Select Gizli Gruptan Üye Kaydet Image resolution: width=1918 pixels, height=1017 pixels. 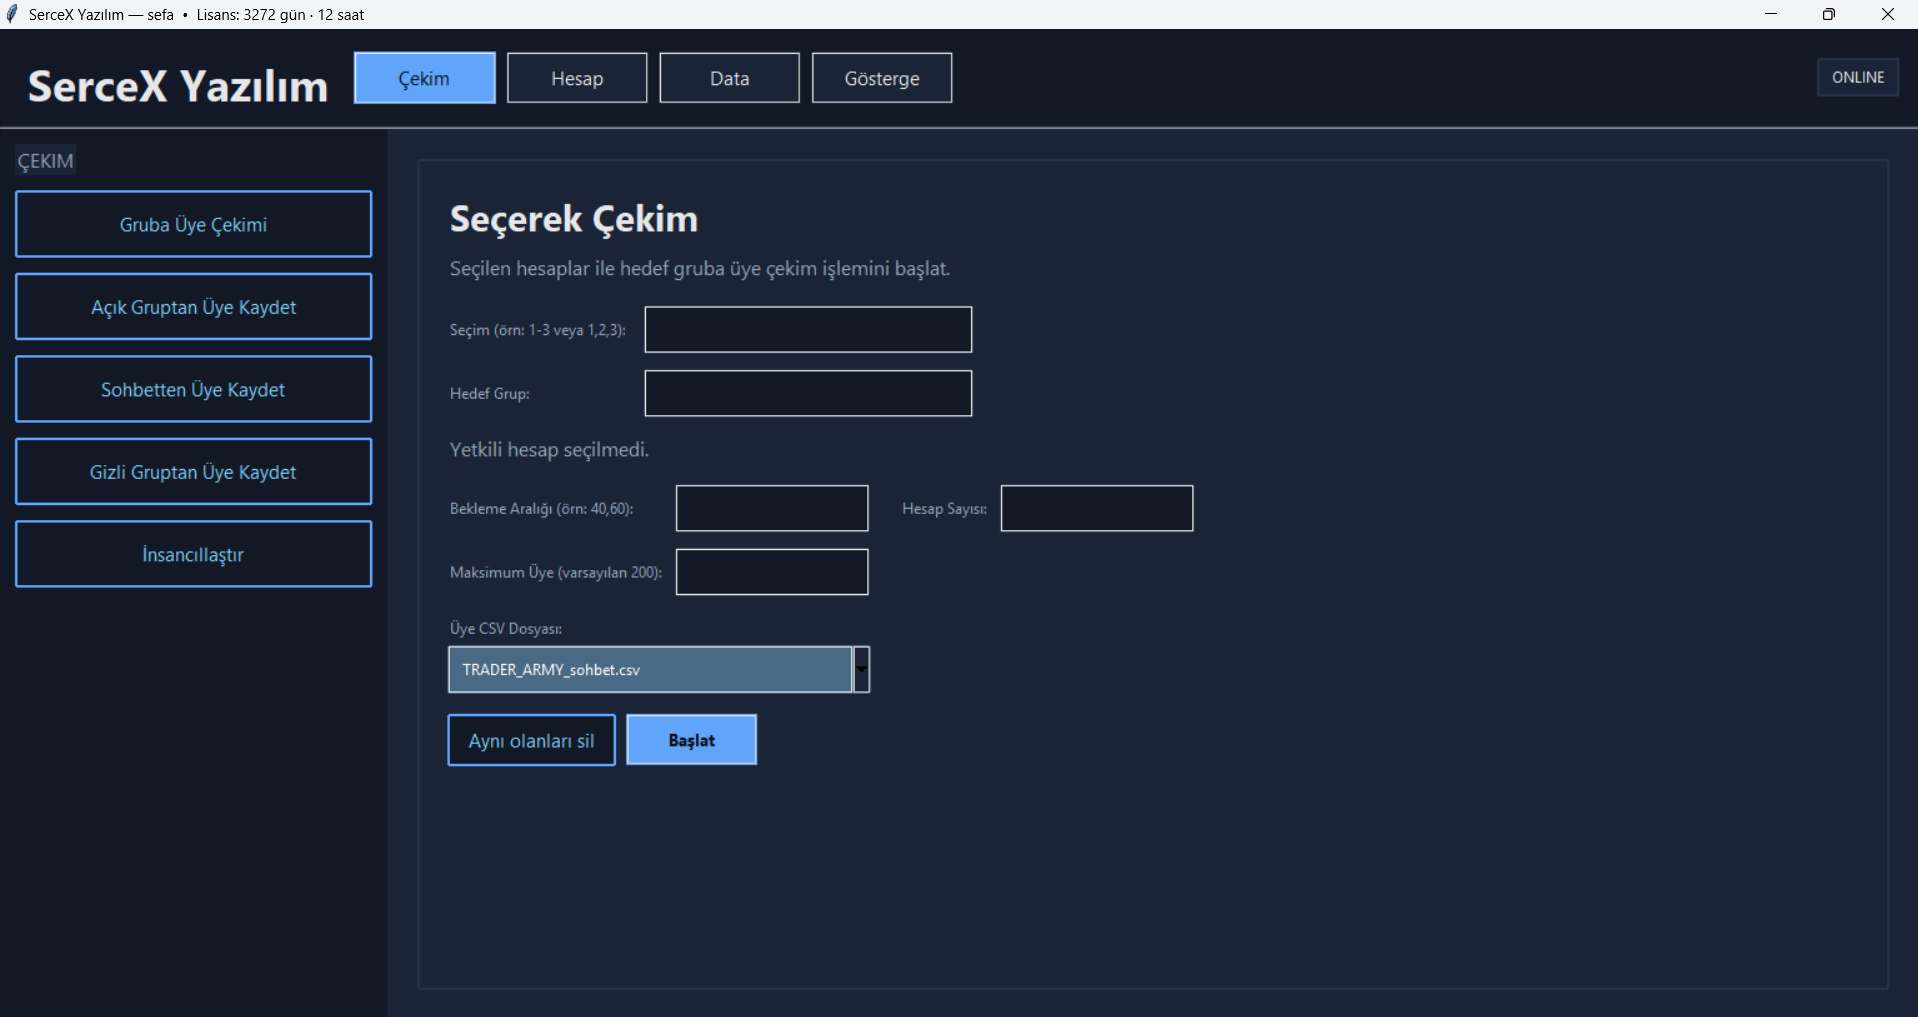[193, 472]
